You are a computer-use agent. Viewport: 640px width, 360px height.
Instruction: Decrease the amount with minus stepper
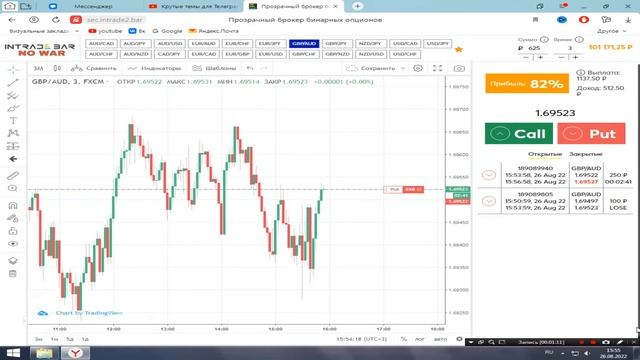(526, 58)
